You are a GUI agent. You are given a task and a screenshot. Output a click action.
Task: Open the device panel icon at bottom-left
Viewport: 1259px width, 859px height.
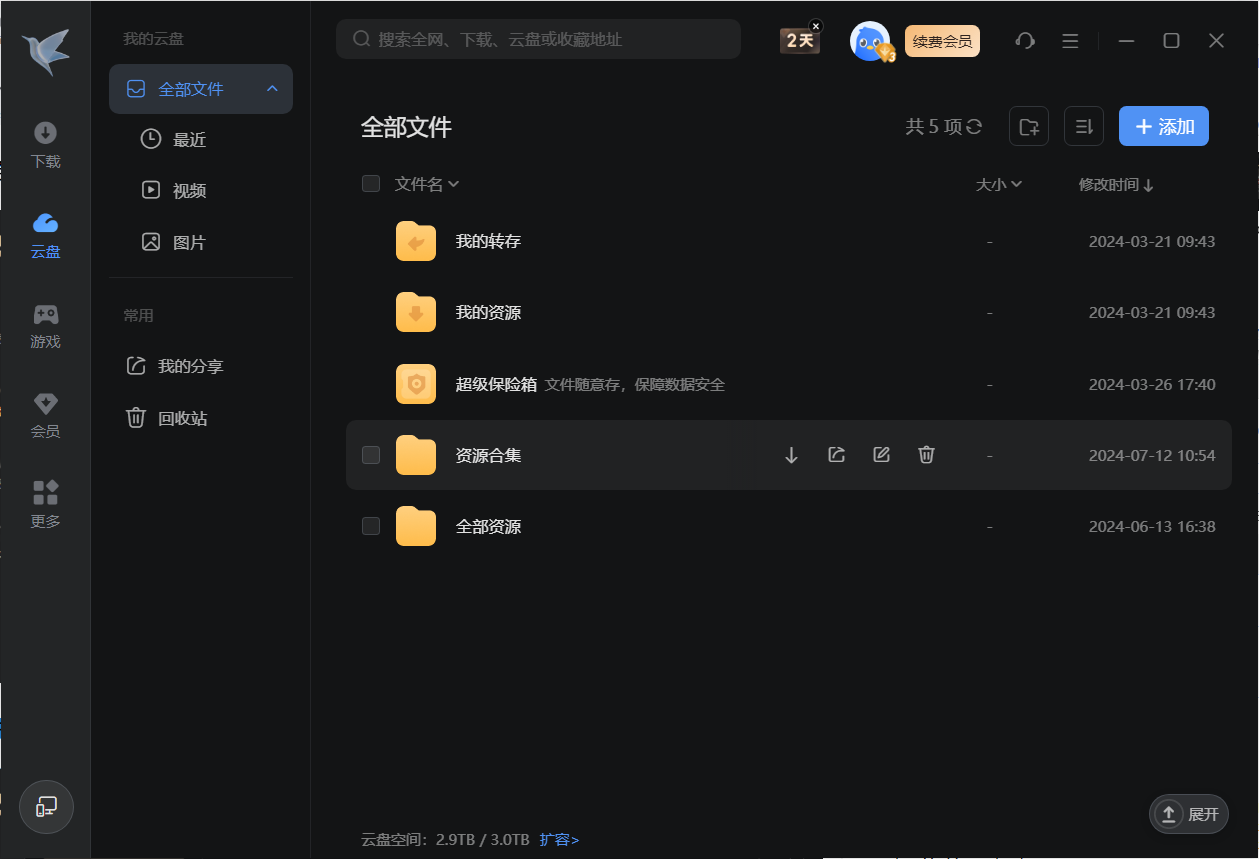[46, 807]
